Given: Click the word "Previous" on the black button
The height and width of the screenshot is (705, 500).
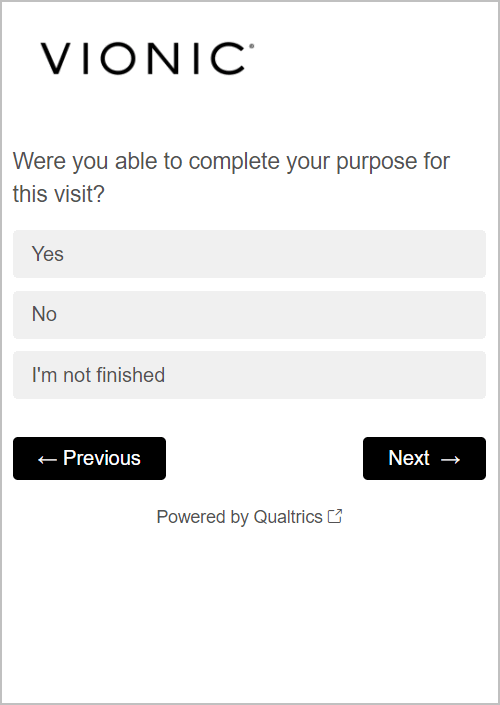Looking at the screenshot, I should 102,458.
